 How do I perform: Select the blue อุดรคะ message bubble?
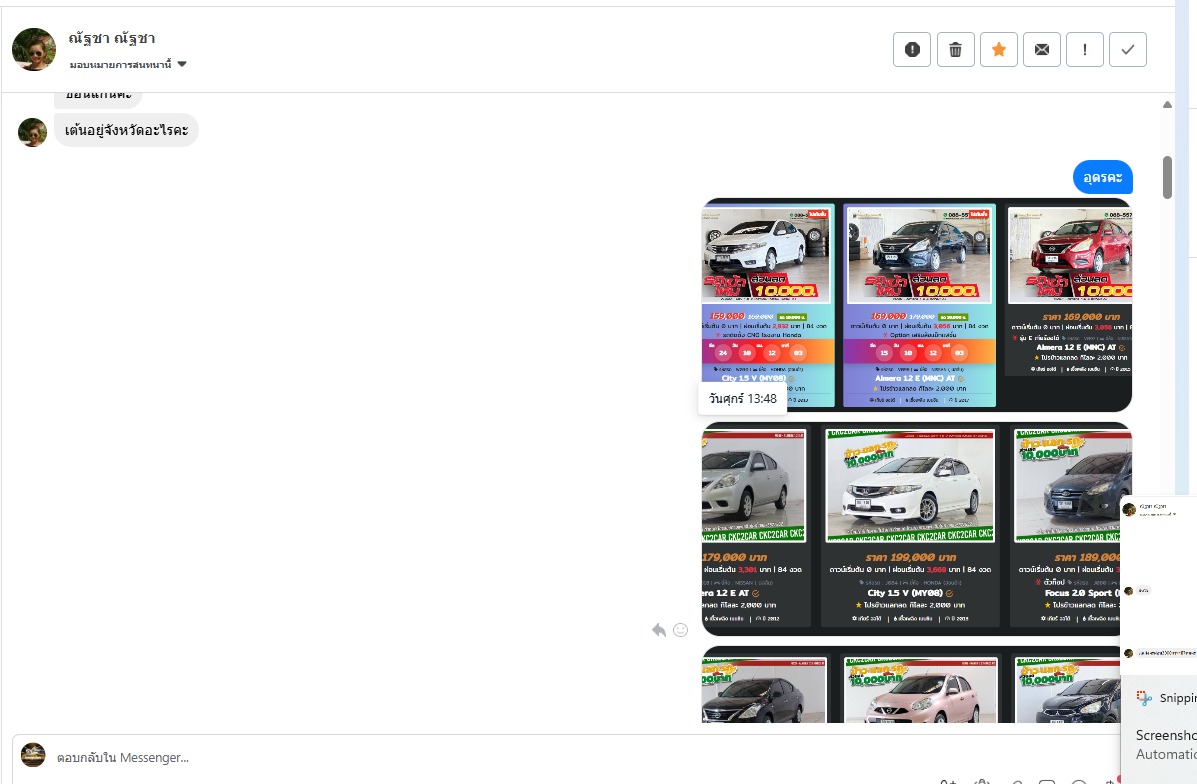[x=1102, y=177]
